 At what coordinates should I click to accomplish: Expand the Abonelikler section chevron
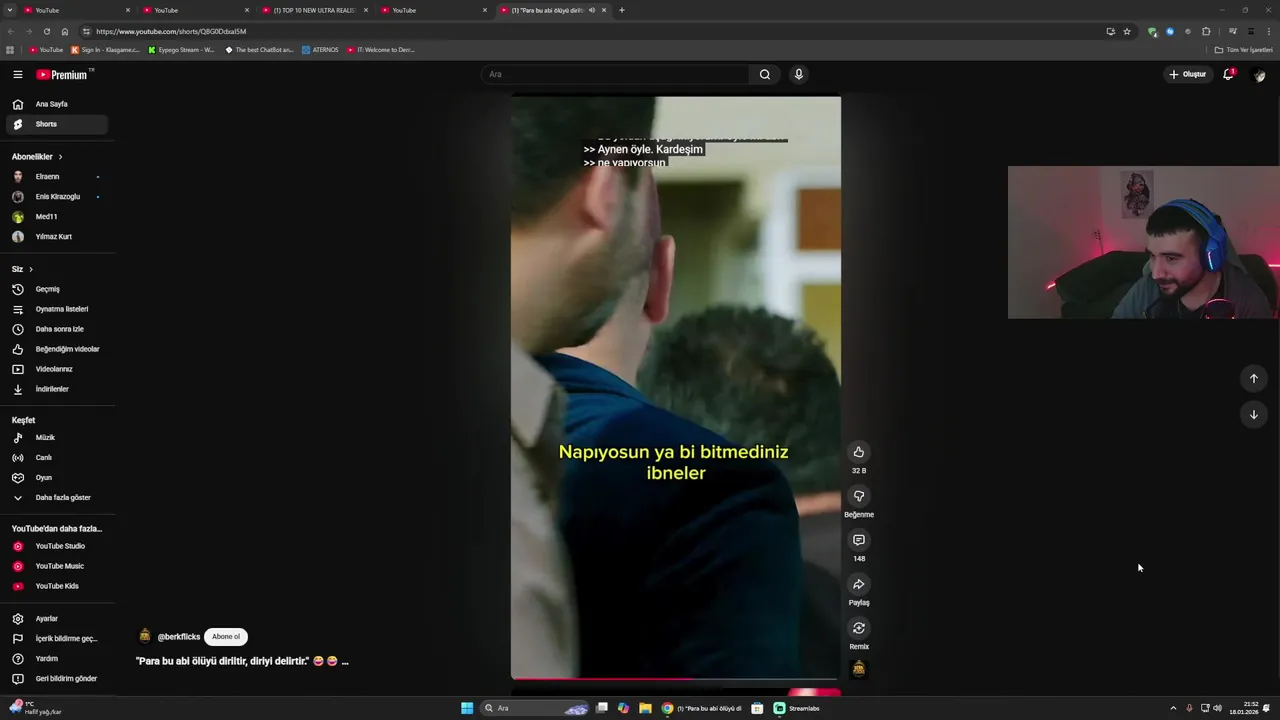coord(60,157)
